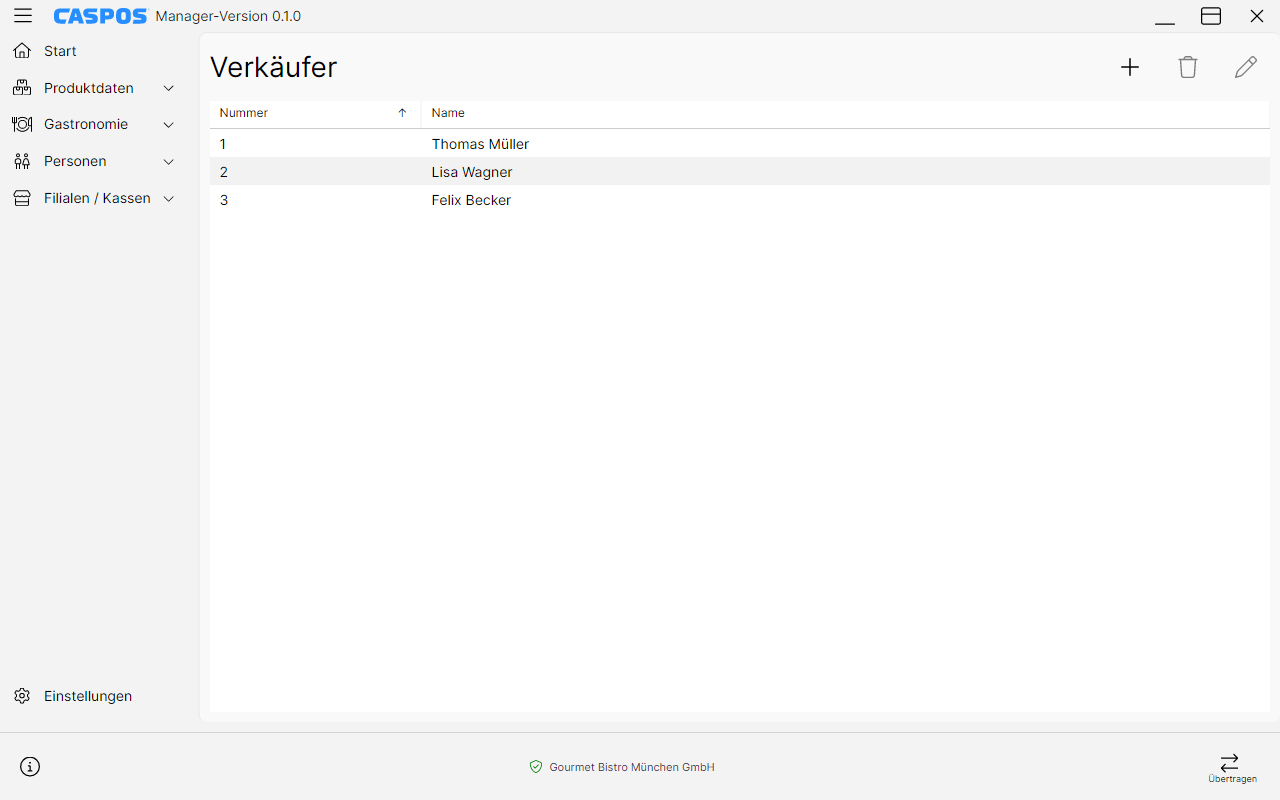Click number 3 in the Nummer column

point(224,200)
